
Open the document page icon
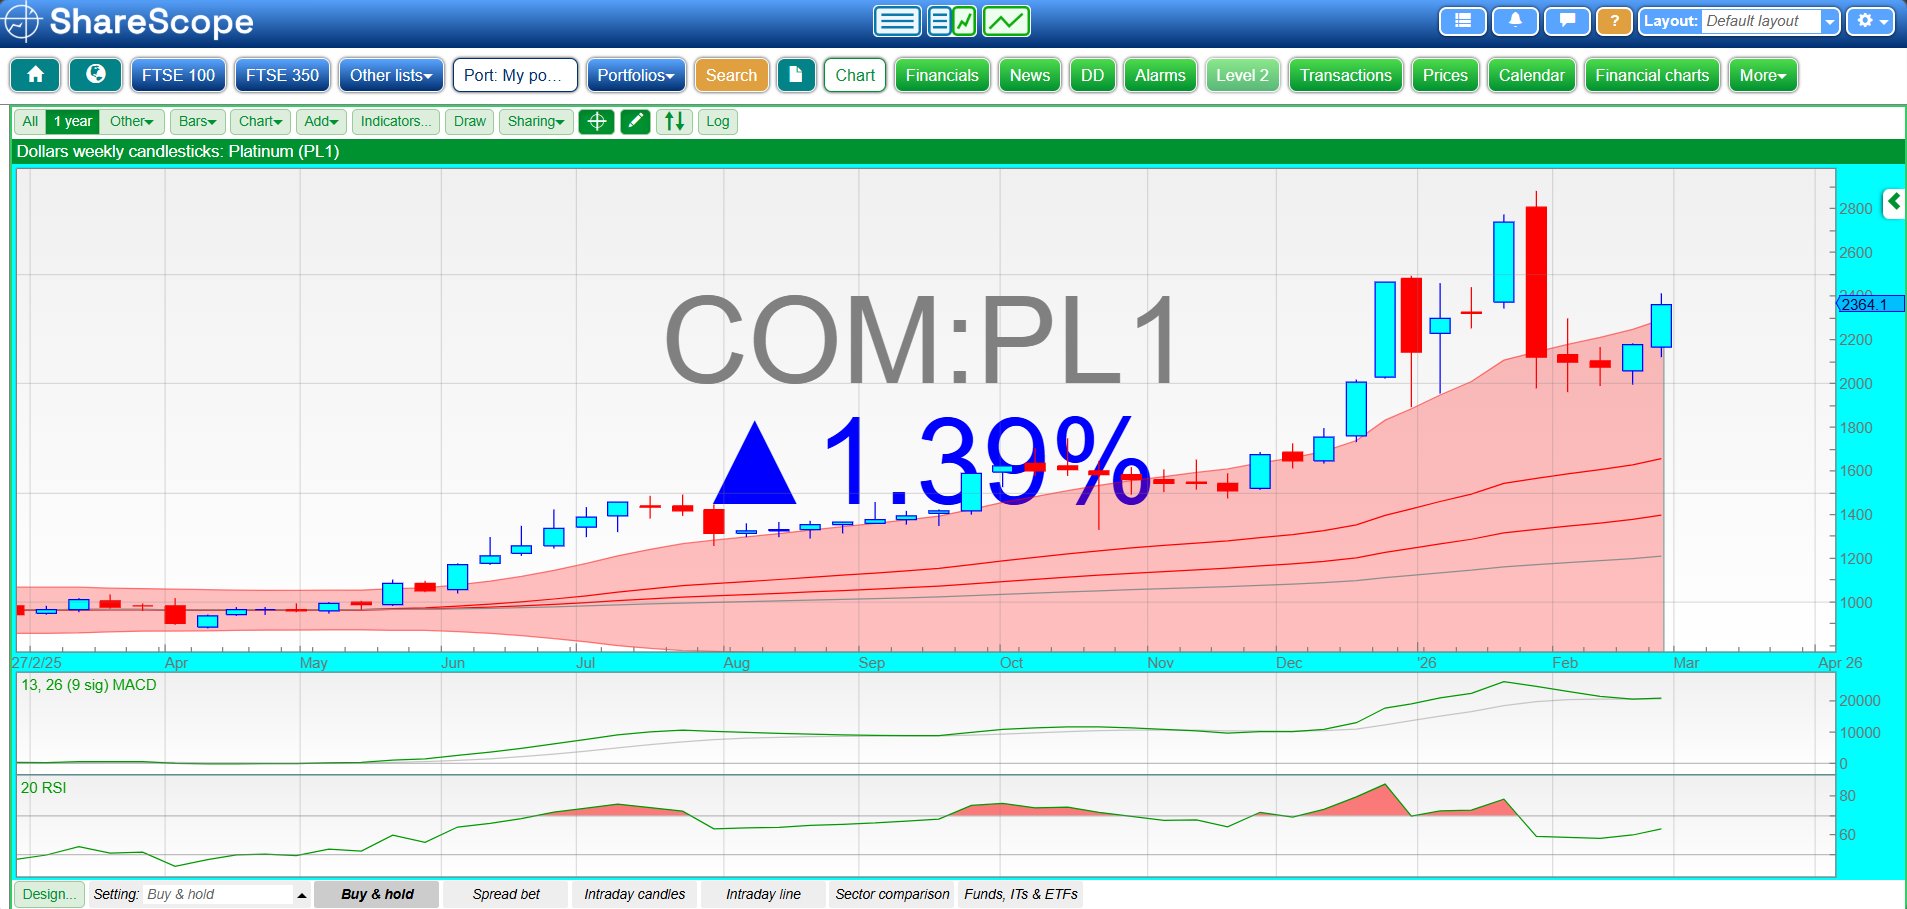click(x=796, y=75)
